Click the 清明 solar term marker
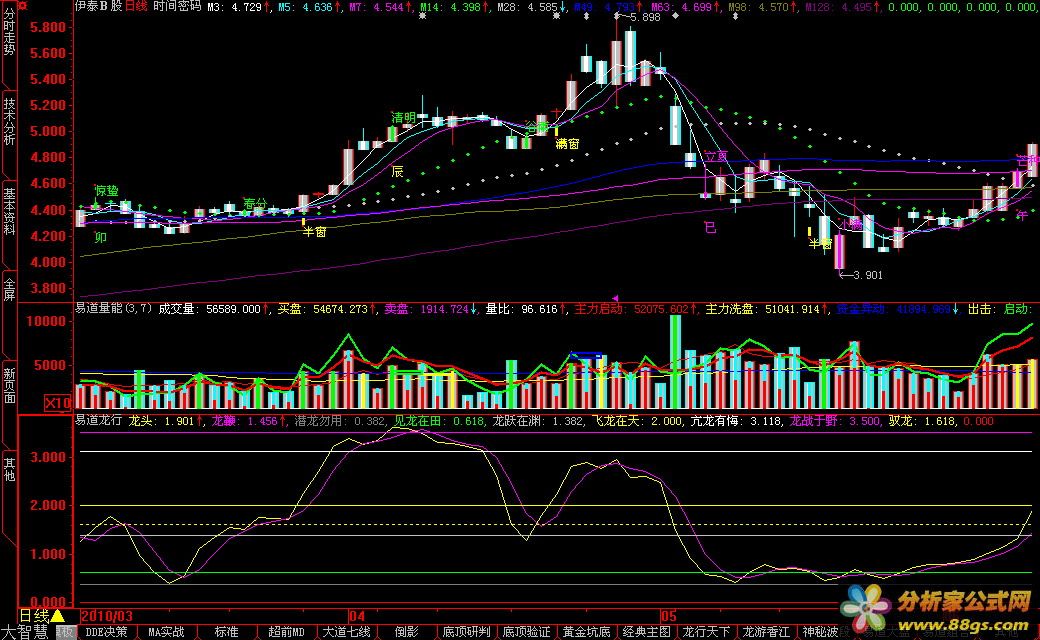 tap(403, 117)
